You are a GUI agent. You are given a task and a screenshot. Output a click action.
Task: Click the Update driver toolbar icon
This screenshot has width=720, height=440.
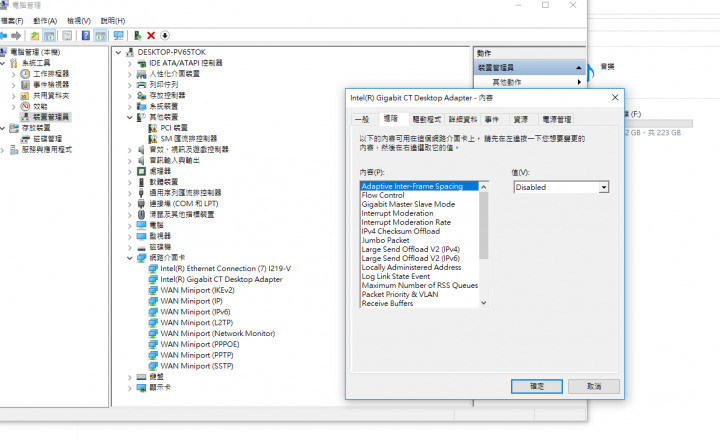pos(137,35)
